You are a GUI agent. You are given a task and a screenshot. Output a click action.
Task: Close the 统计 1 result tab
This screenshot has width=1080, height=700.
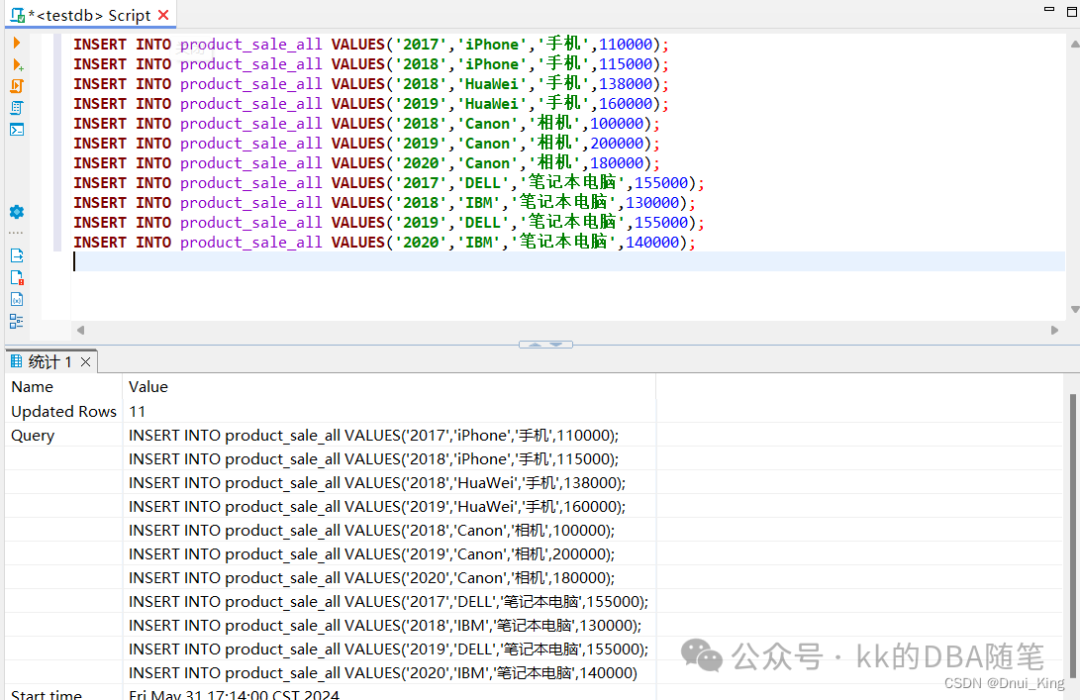coord(85,362)
